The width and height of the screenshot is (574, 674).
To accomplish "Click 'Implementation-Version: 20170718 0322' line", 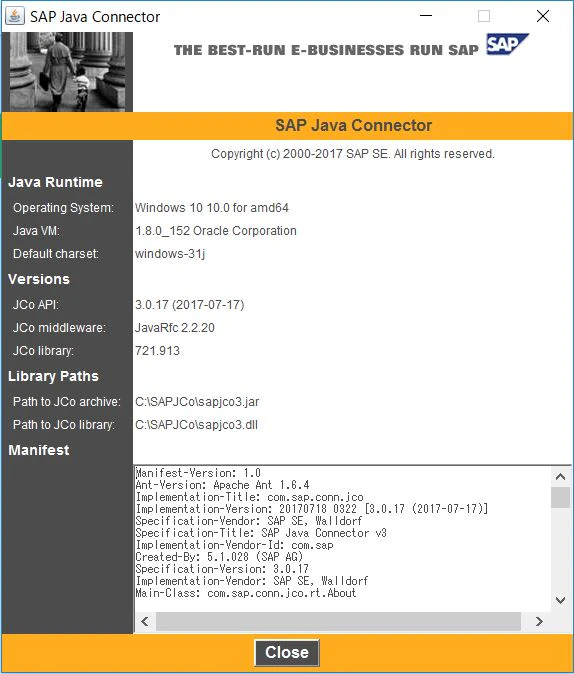I will pos(312,509).
